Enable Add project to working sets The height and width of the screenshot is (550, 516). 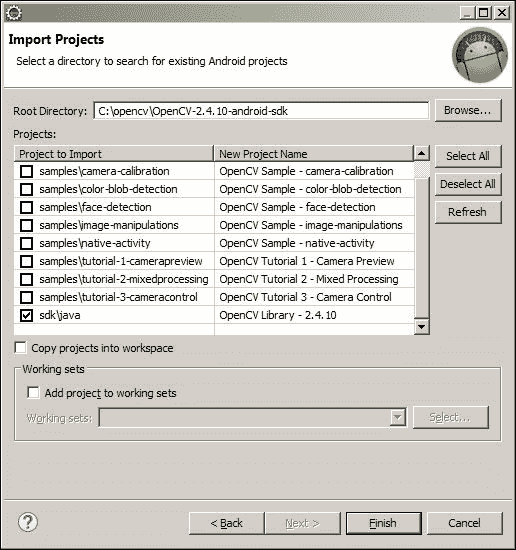(33, 393)
